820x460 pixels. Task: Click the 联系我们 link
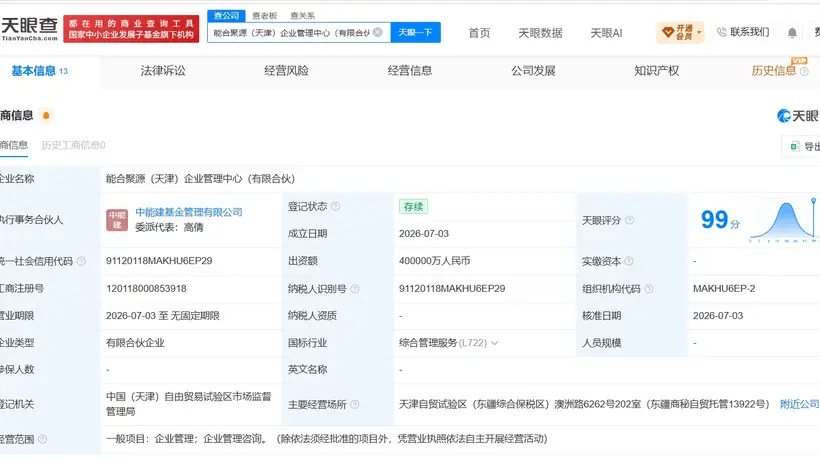tap(749, 32)
